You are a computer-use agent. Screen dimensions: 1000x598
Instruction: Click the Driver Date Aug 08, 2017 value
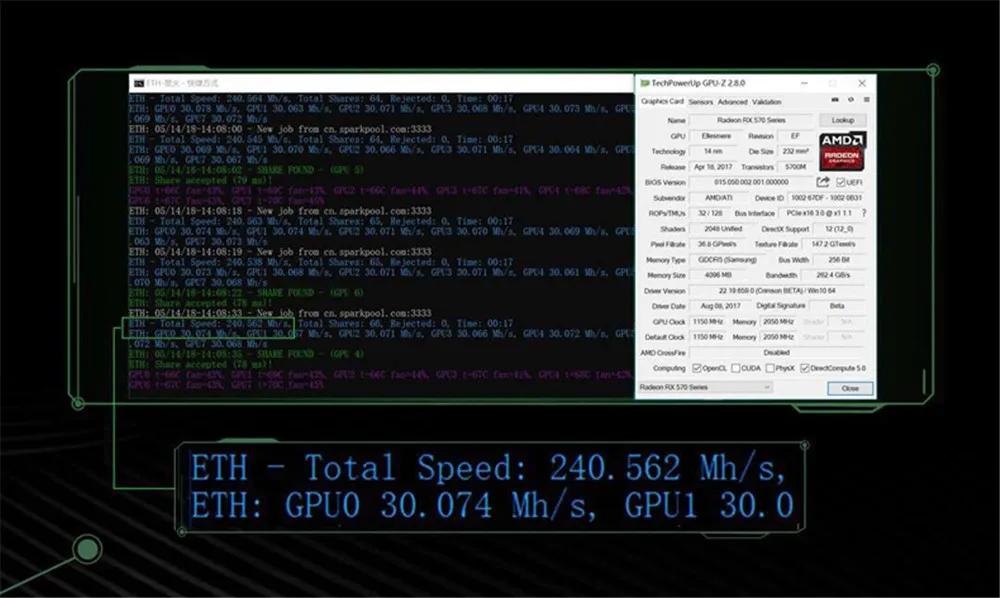point(721,306)
